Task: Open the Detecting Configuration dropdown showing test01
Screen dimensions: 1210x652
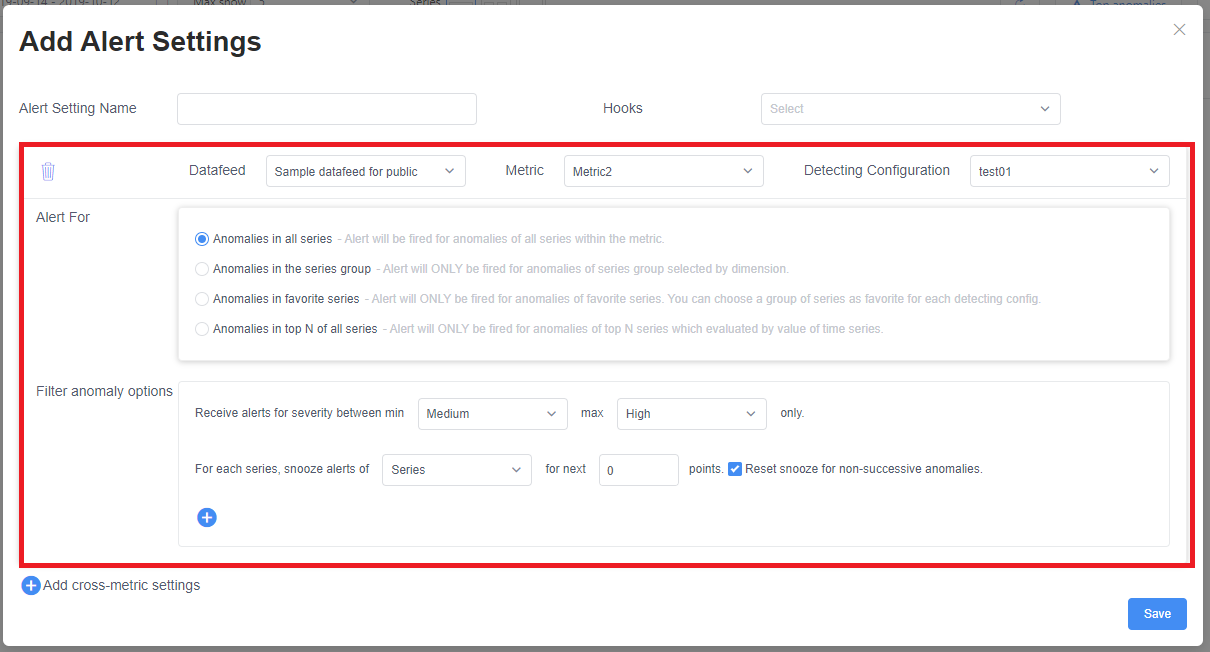Action: point(1069,170)
